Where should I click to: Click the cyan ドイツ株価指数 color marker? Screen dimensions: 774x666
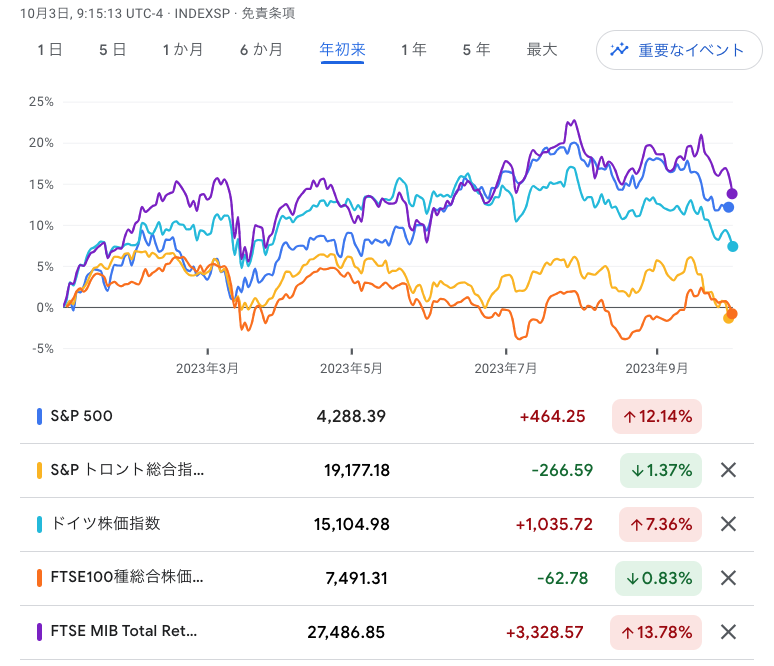pyautogui.click(x=39, y=524)
